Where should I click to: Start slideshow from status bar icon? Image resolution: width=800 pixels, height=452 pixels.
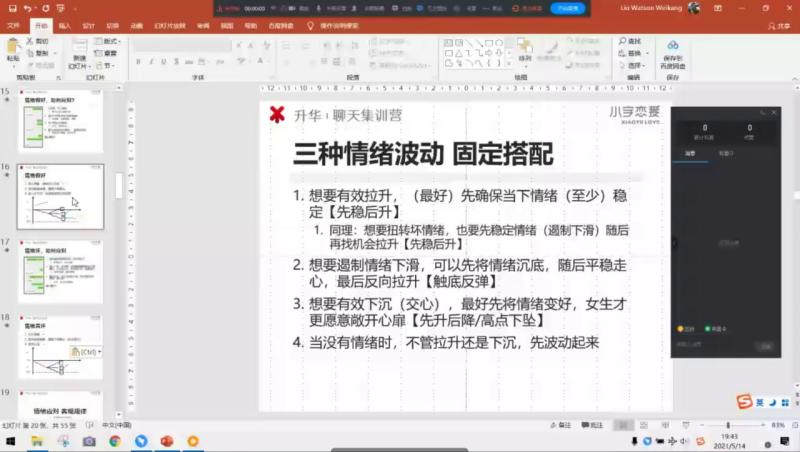(x=686, y=425)
